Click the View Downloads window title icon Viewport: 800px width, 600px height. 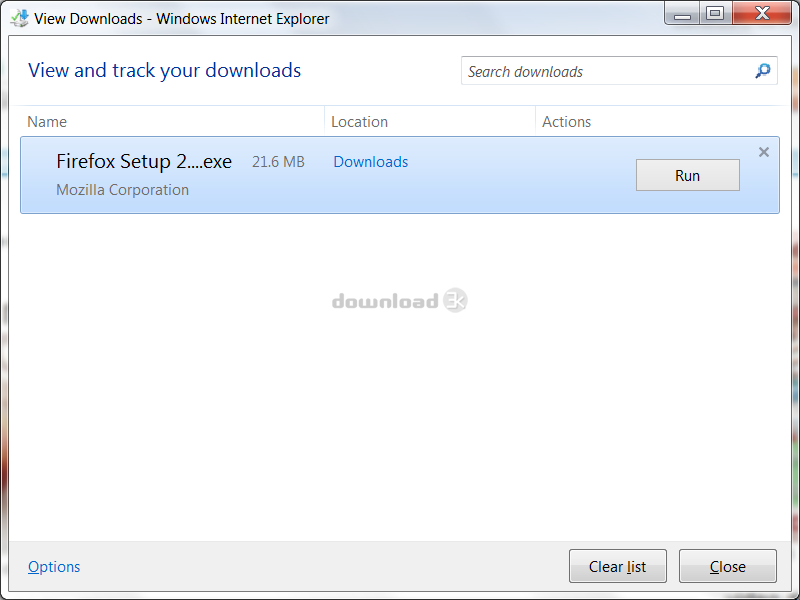click(x=19, y=18)
